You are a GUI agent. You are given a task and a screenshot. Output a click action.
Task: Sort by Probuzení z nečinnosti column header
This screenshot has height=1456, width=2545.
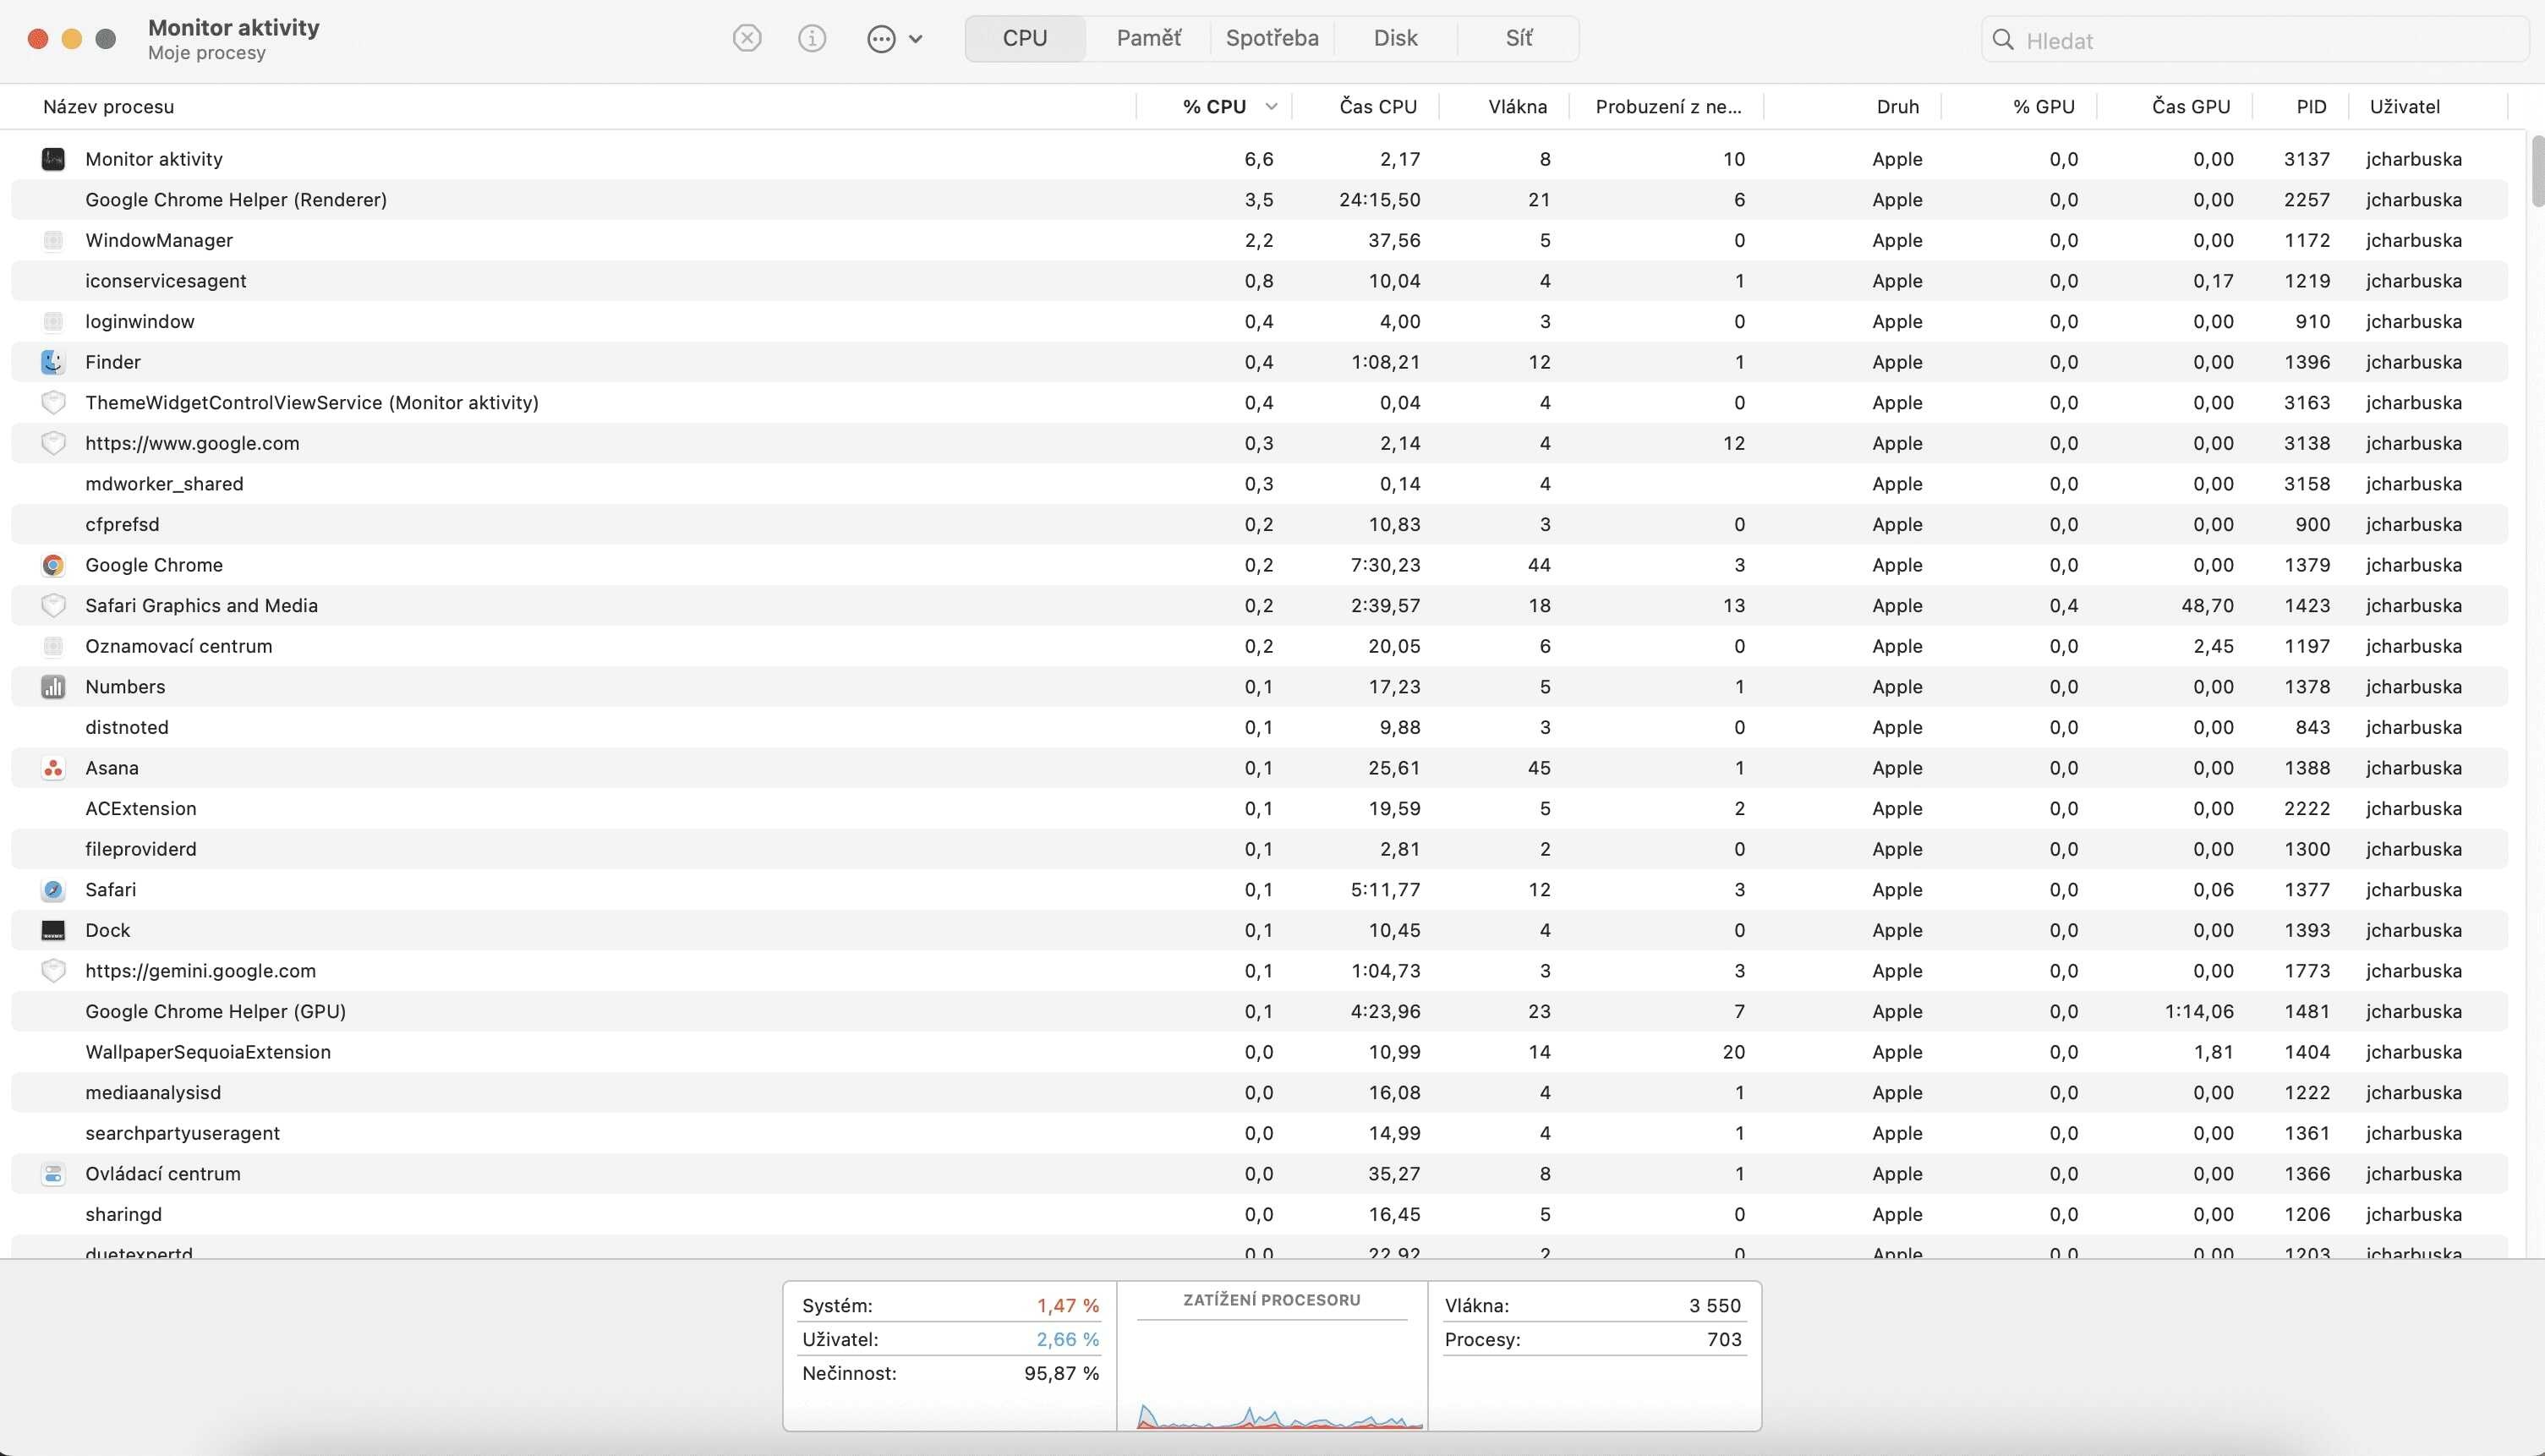tap(1668, 107)
